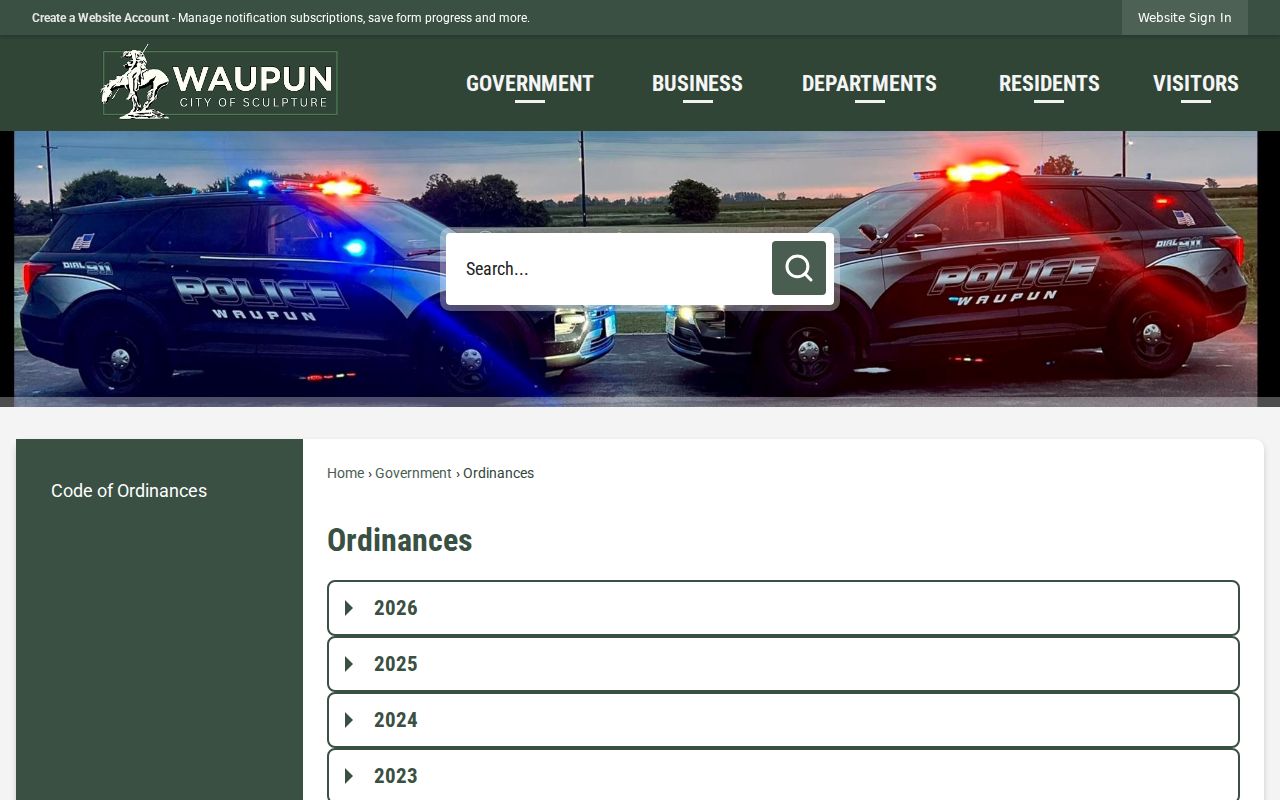The height and width of the screenshot is (800, 1280).
Task: Click the Government breadcrumb link
Action: pyautogui.click(x=413, y=473)
